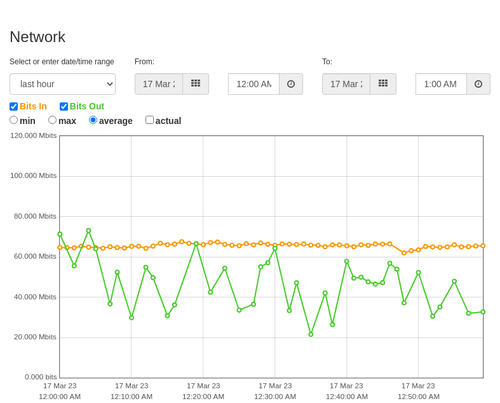Click the 12:30:00 AM axis label
The height and width of the screenshot is (403, 500).
pos(275,397)
